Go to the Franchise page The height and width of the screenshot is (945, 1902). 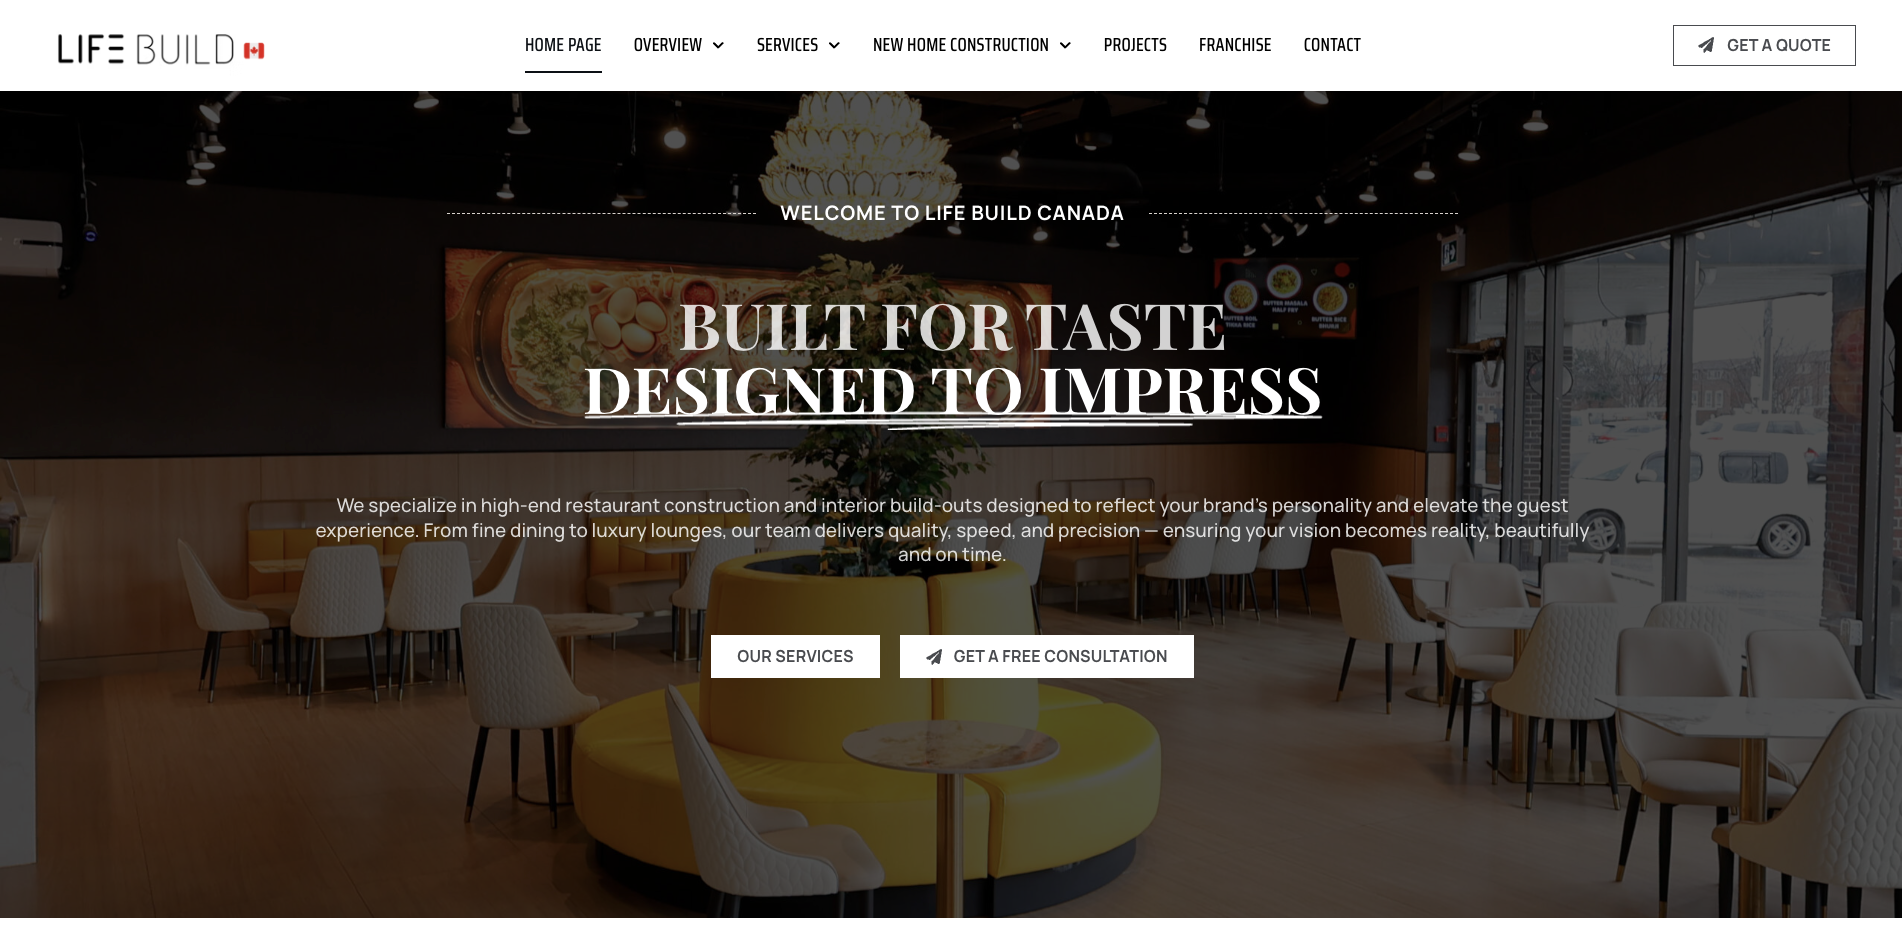point(1235,45)
